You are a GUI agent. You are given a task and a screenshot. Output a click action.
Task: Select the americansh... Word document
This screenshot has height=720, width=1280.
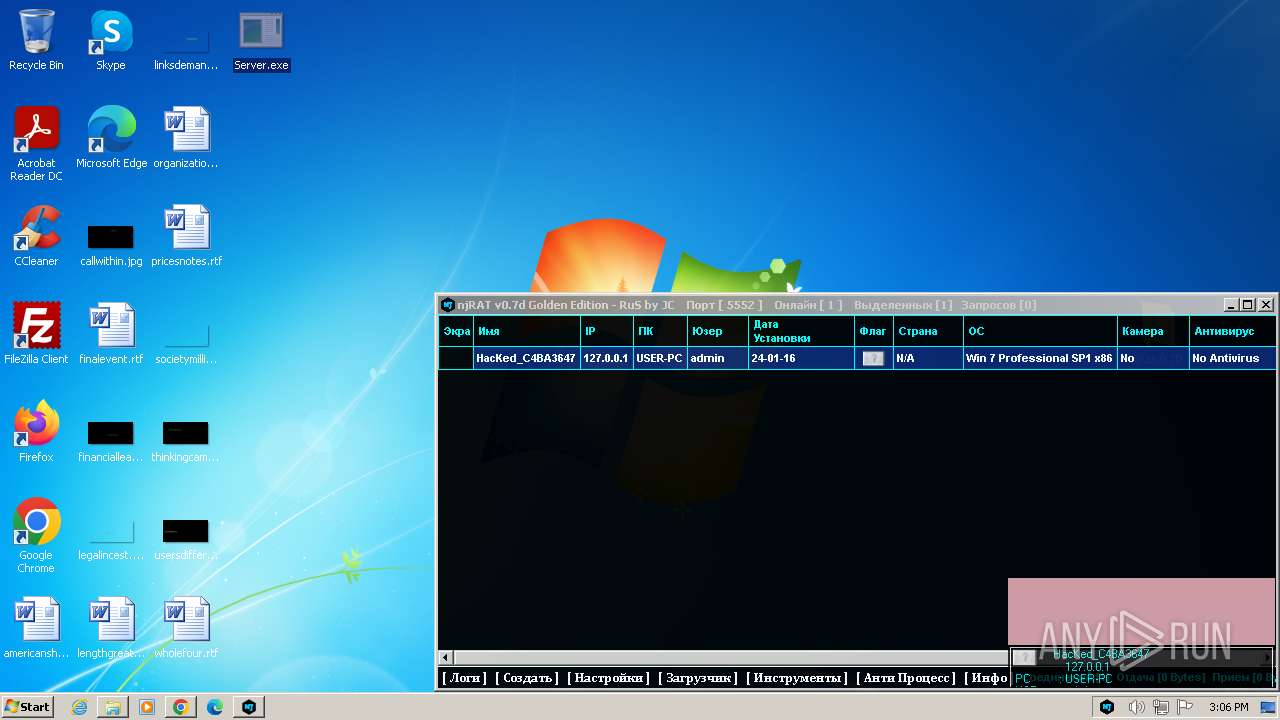pos(36,628)
